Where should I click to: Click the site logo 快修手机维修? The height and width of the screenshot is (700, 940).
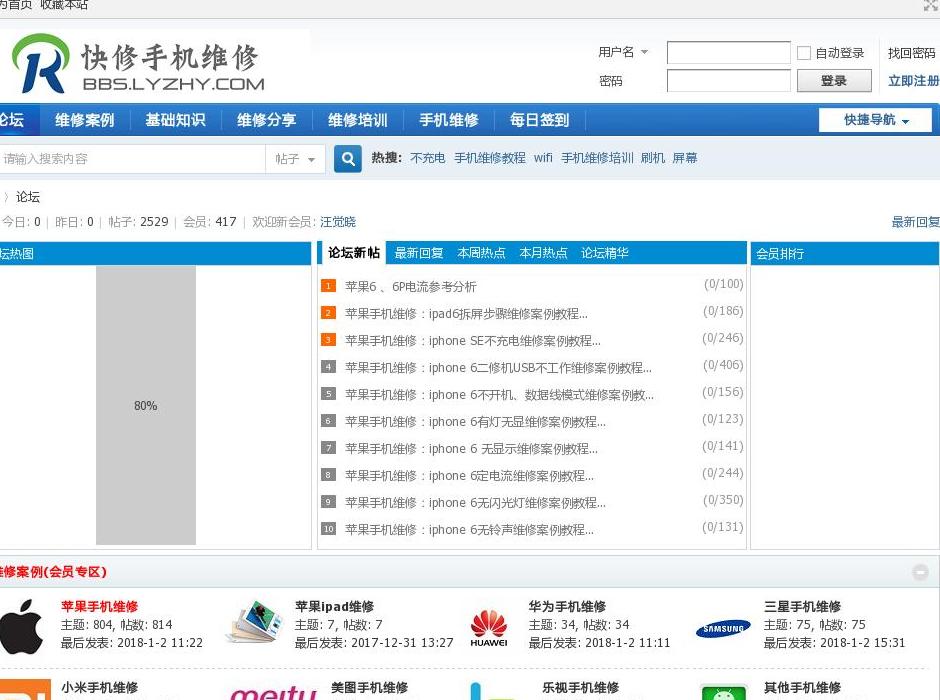(x=138, y=64)
